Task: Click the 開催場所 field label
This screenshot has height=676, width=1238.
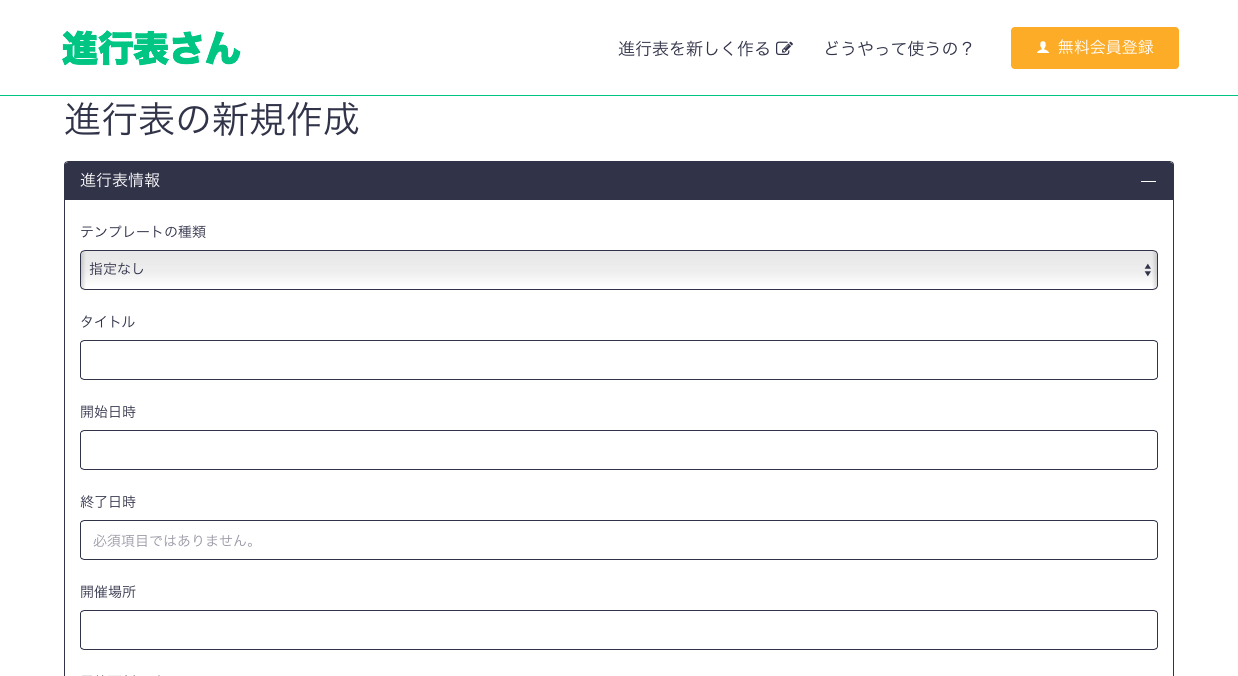Action: (108, 592)
